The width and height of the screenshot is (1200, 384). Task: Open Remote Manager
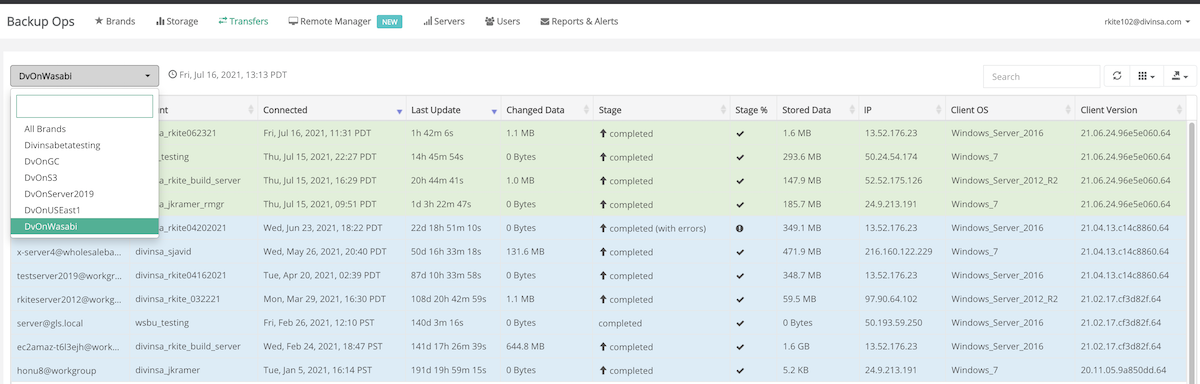click(x=329, y=21)
